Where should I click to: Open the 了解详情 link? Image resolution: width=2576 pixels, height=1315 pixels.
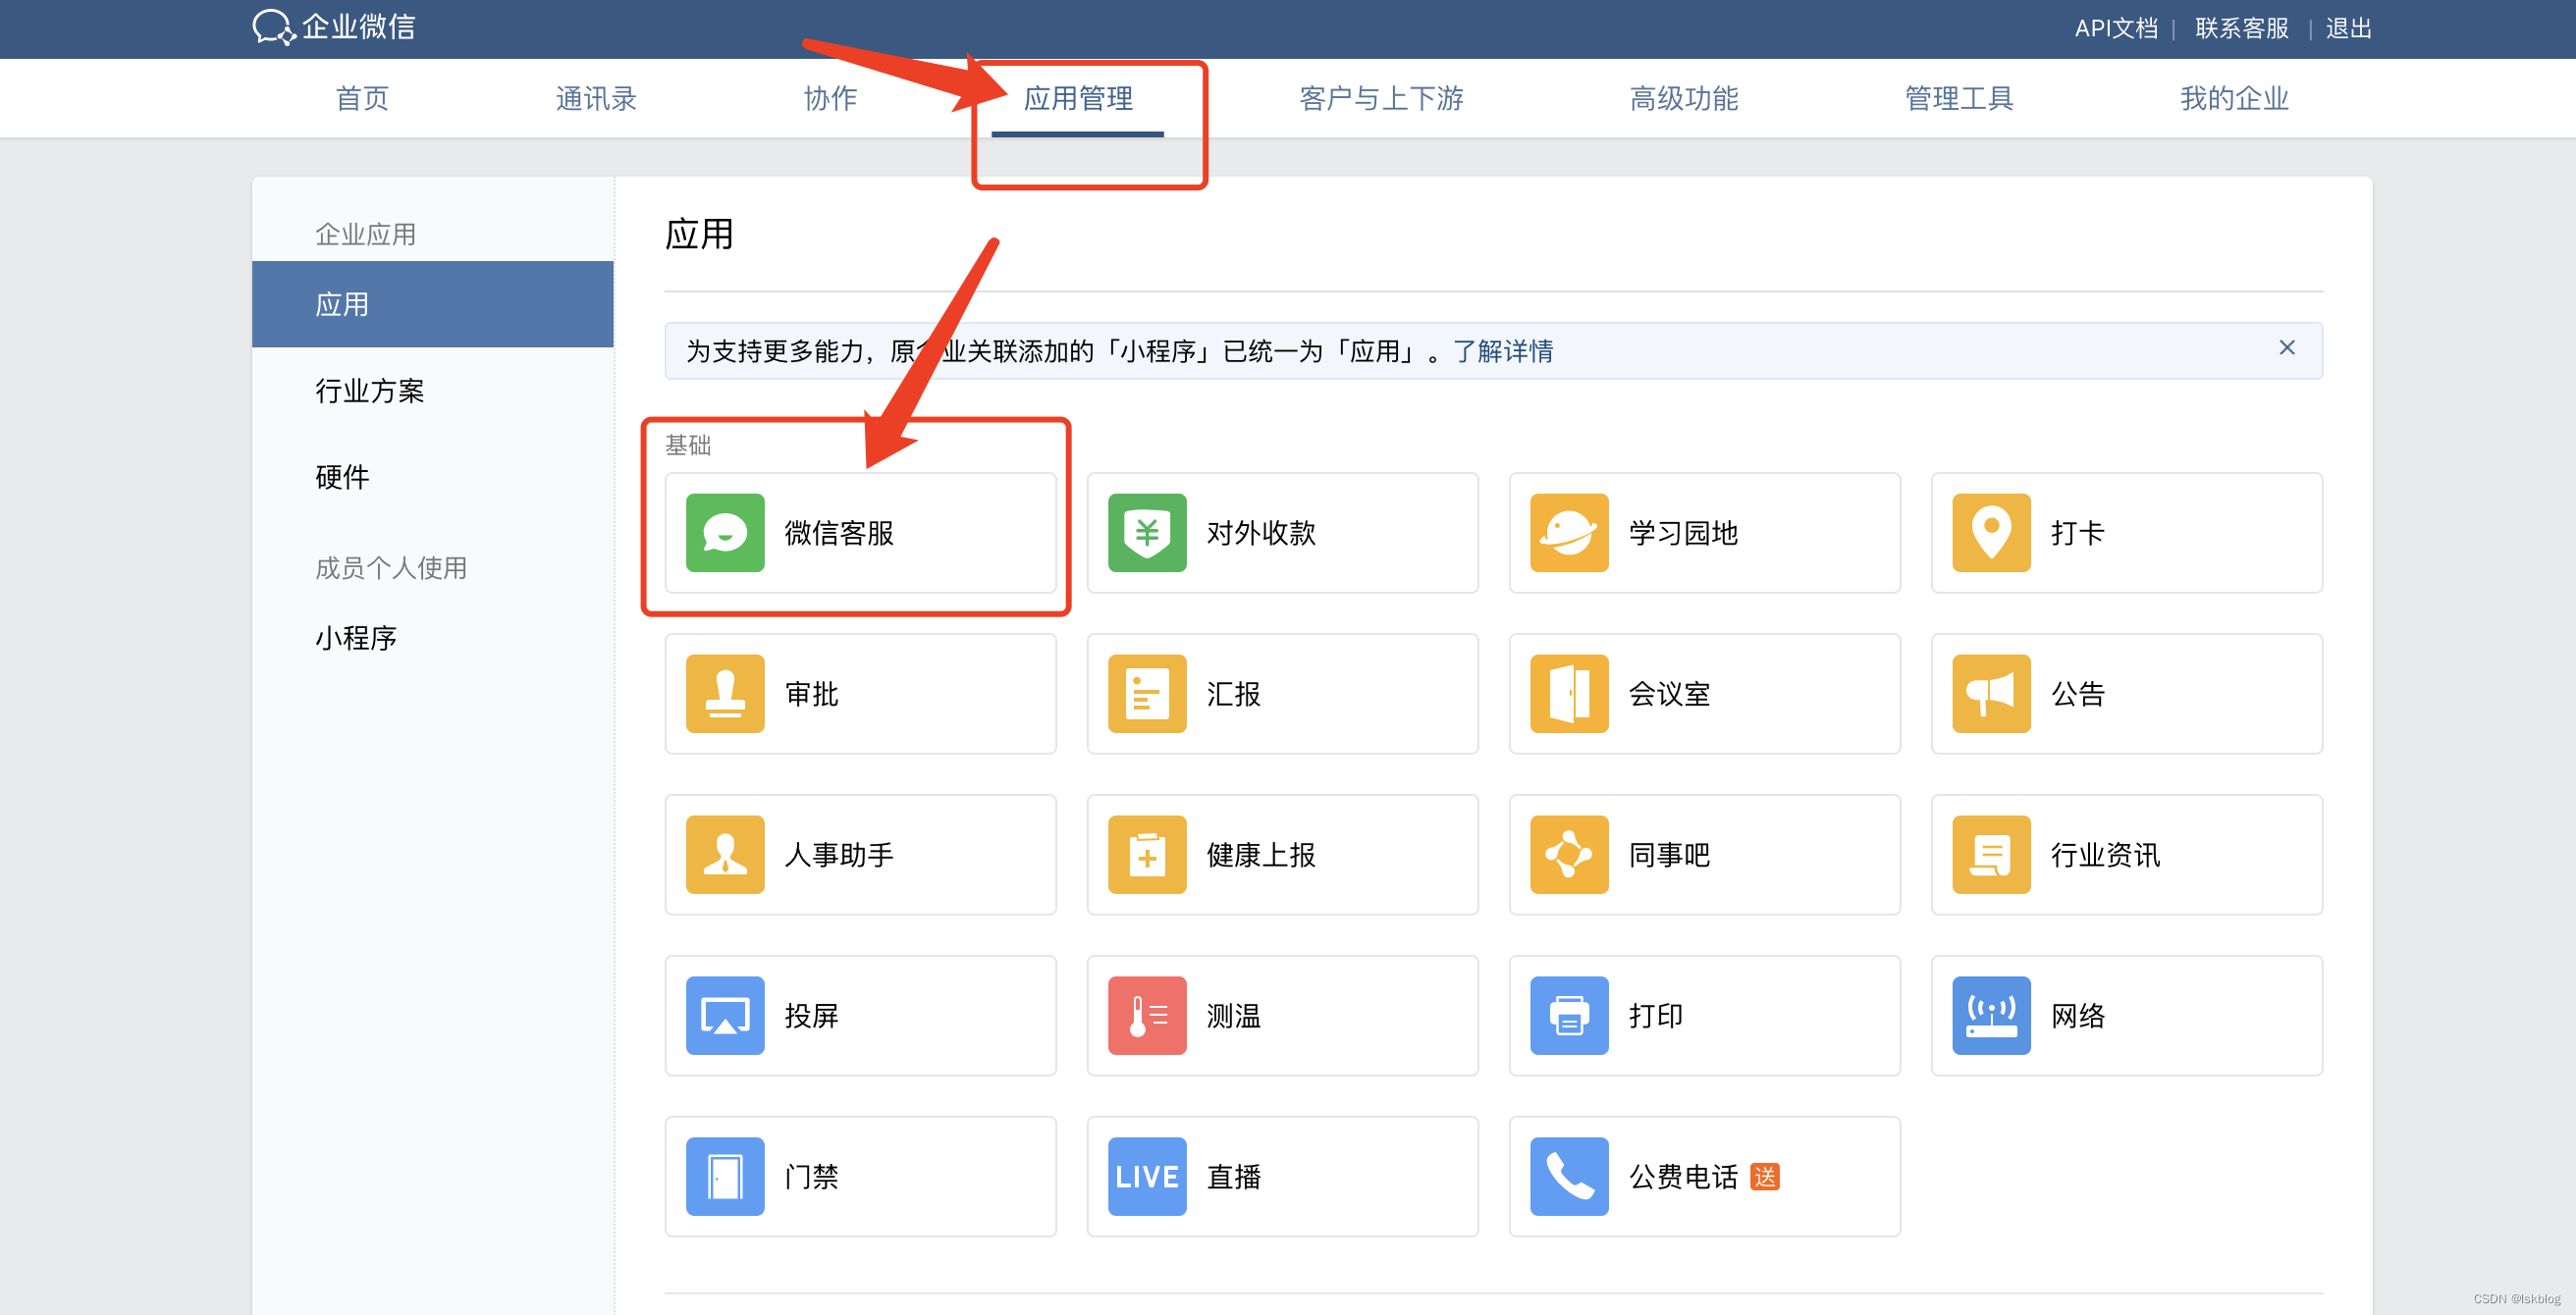[x=1503, y=351]
